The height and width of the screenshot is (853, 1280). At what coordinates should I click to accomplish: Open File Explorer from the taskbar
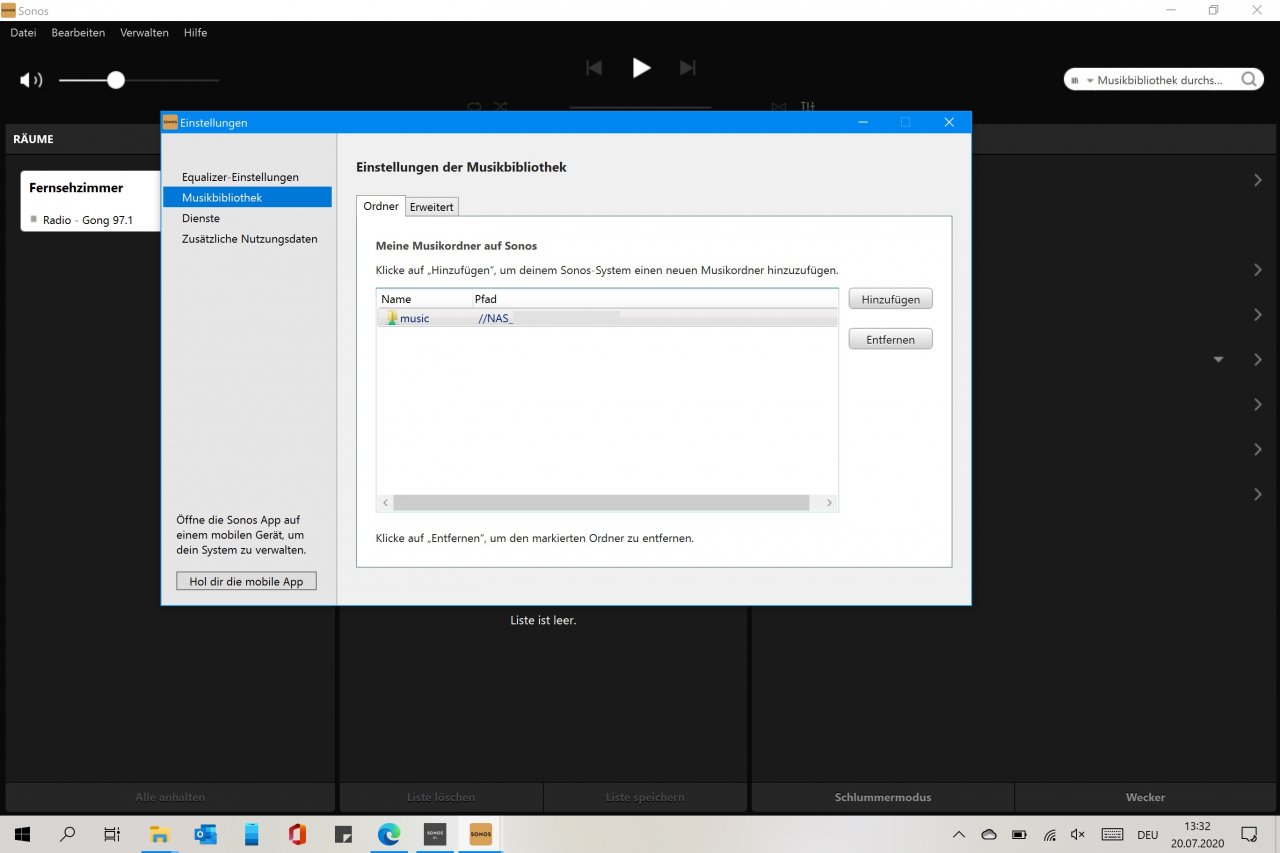(x=160, y=834)
